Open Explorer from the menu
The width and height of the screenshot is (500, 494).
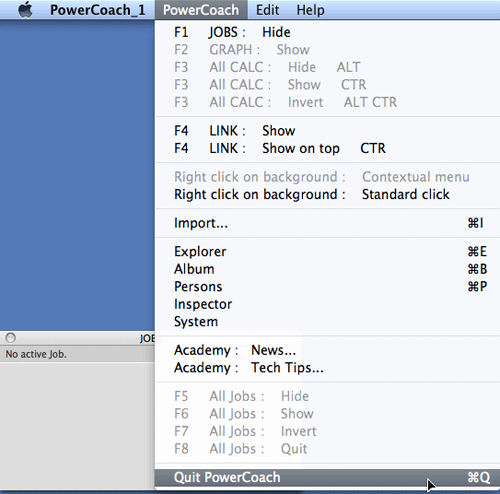(x=327, y=251)
